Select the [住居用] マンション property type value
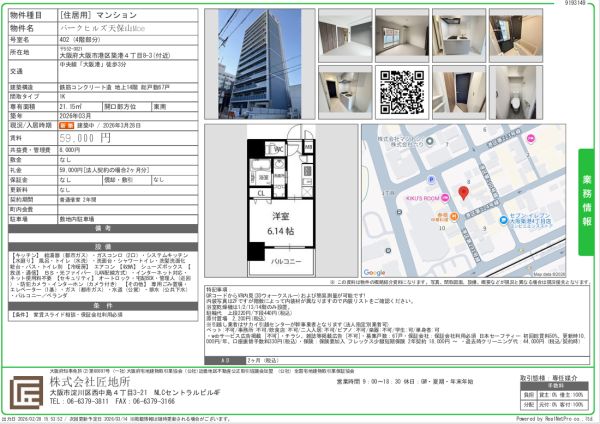The width and height of the screenshot is (600, 424). 98,15
